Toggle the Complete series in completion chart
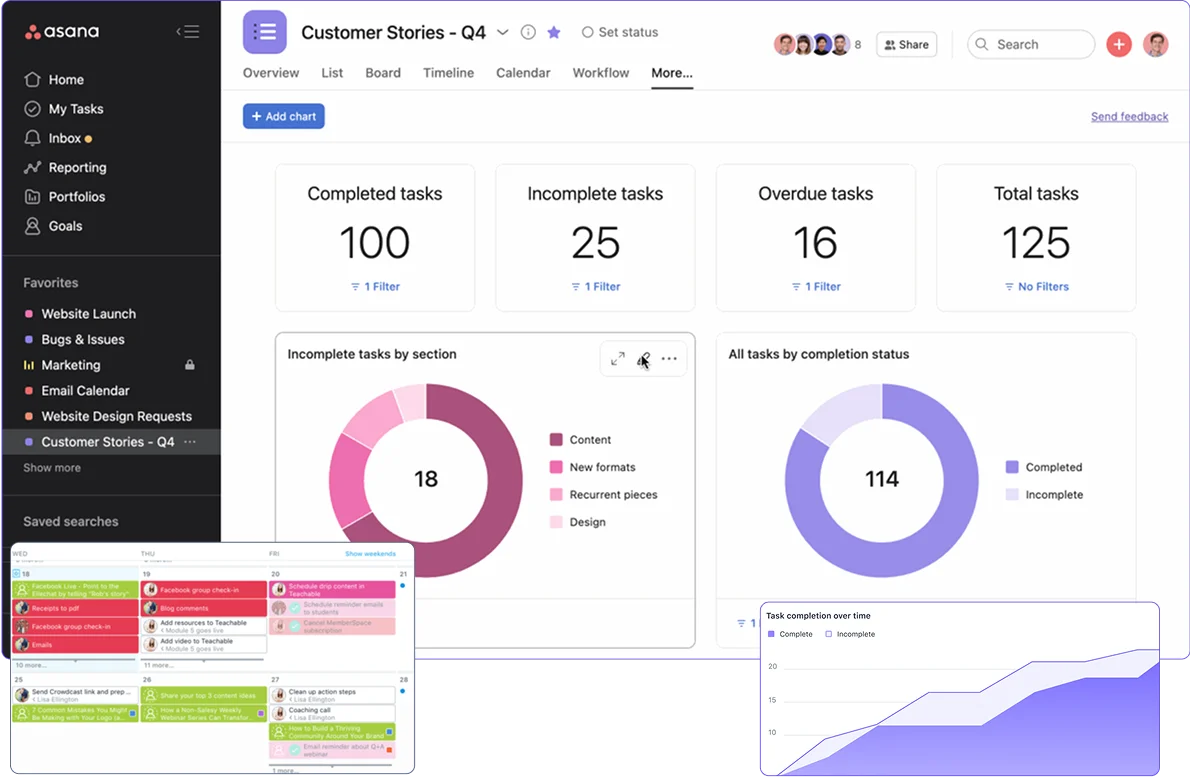This screenshot has height=777, width=1190. (x=789, y=634)
